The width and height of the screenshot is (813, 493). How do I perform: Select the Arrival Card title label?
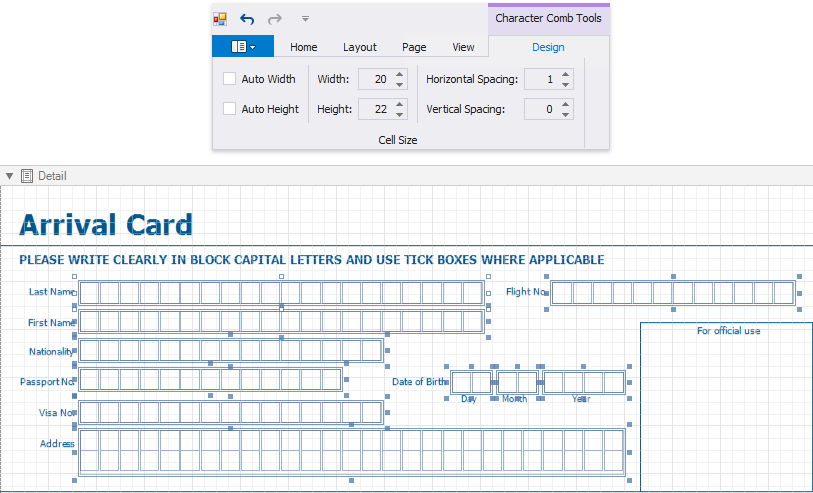pos(106,225)
